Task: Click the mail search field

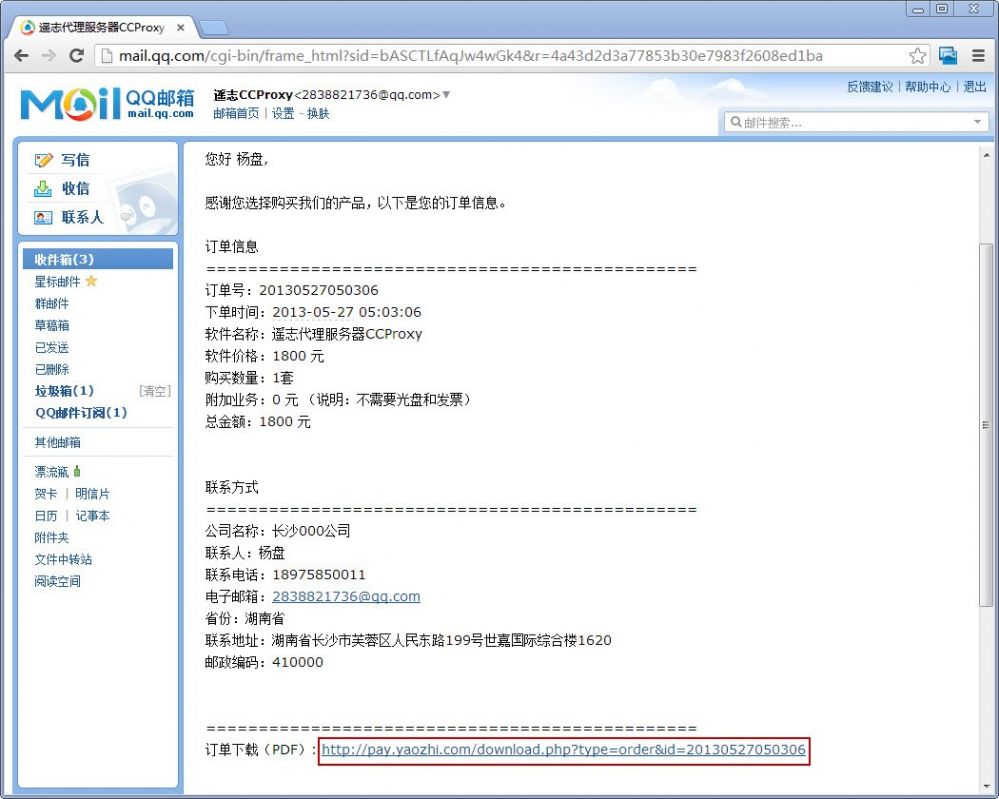Action: coord(854,122)
